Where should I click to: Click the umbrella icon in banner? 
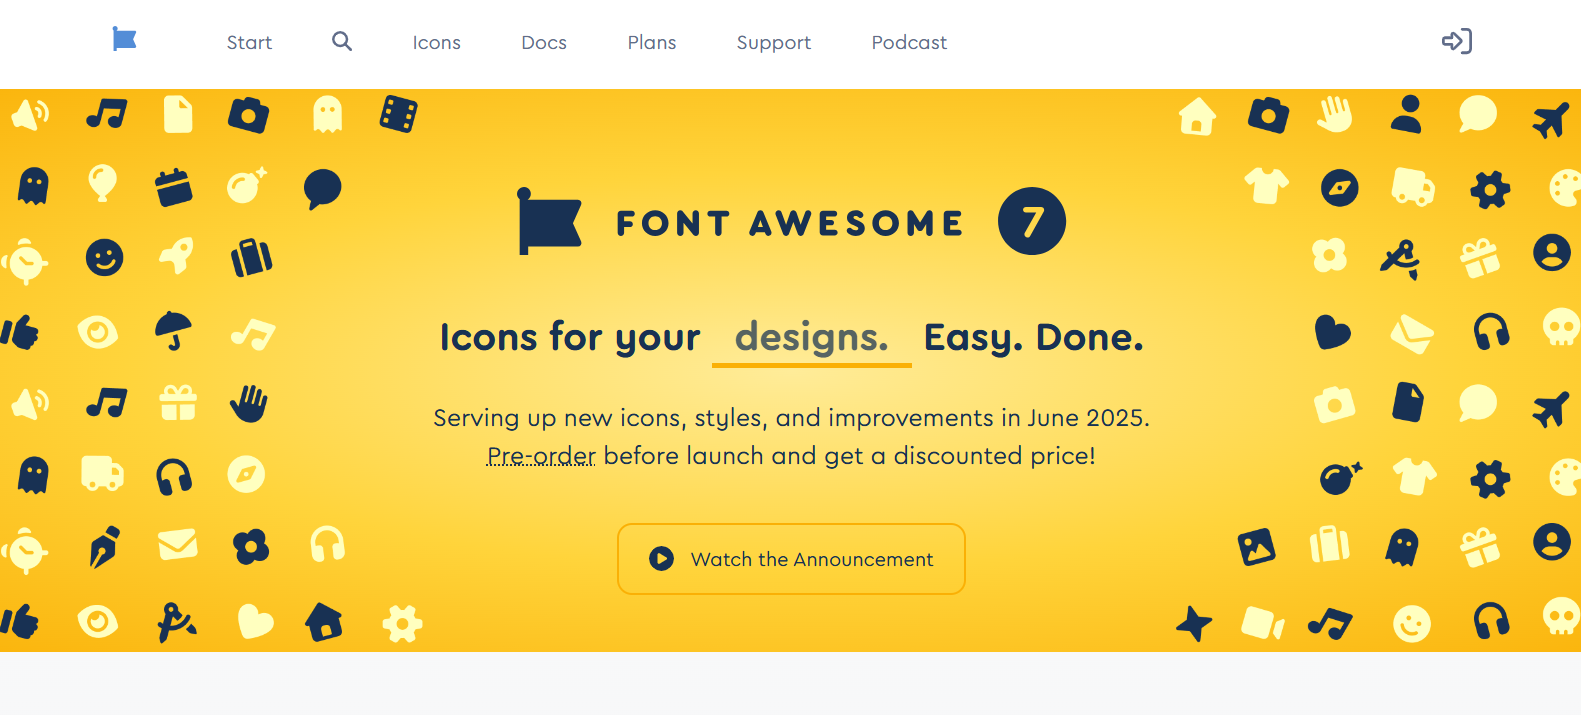click(174, 331)
